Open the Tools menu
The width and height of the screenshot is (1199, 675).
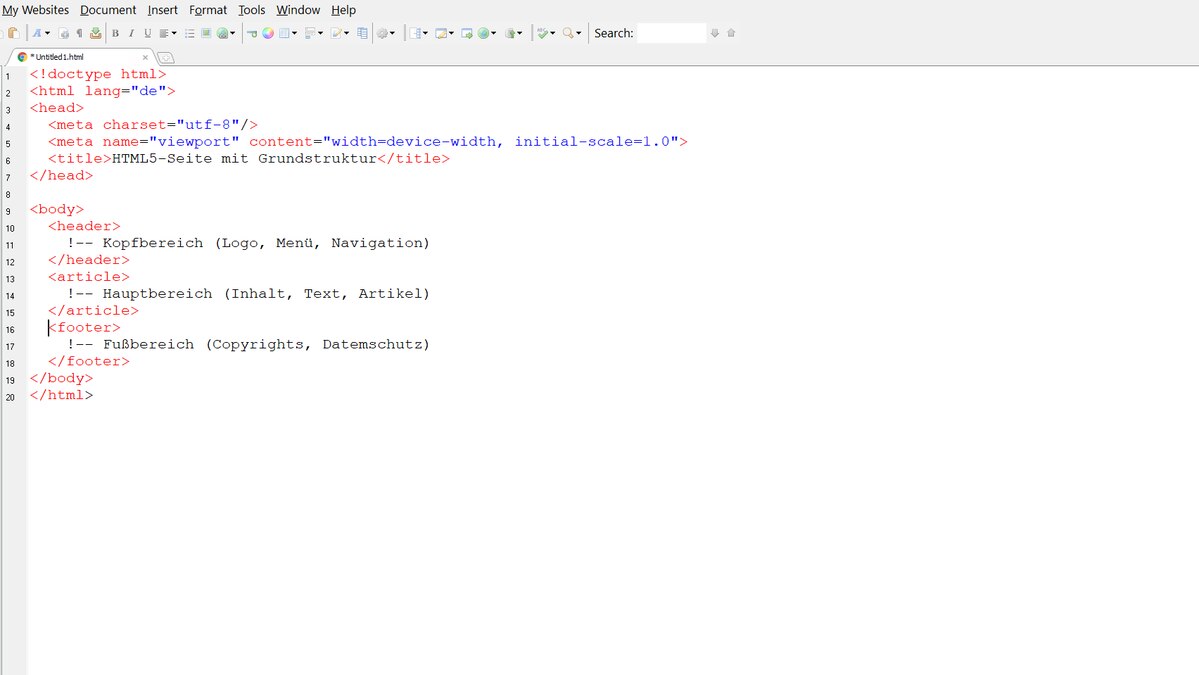click(252, 10)
